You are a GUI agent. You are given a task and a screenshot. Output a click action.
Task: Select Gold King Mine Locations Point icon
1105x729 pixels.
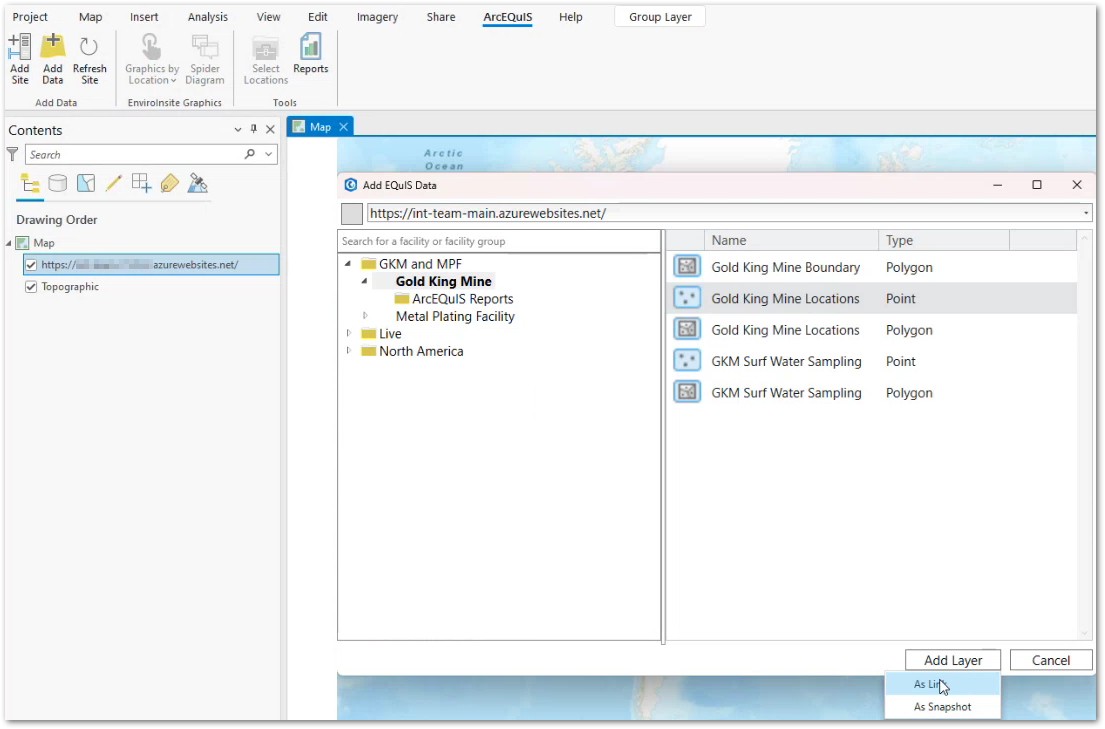click(x=687, y=298)
